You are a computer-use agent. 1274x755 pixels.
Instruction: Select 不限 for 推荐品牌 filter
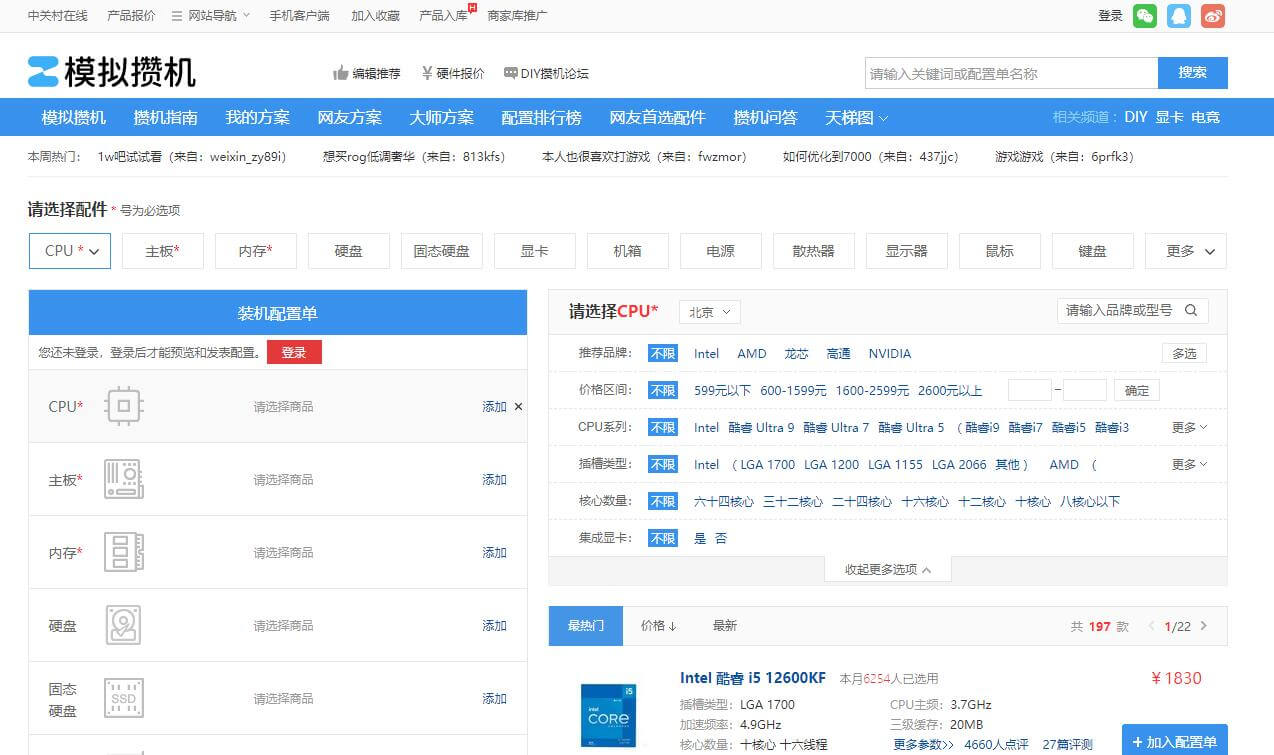pyautogui.click(x=662, y=353)
